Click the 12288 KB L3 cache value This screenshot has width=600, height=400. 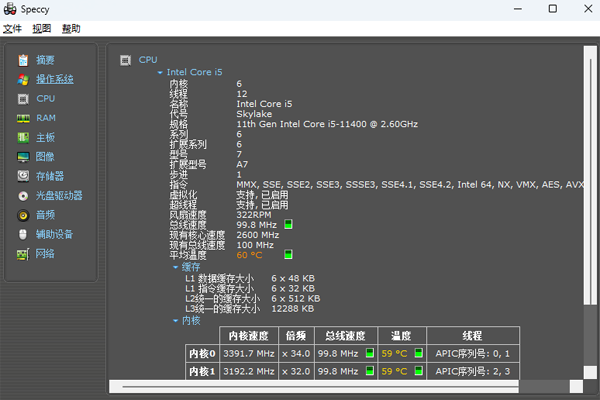[293, 309]
